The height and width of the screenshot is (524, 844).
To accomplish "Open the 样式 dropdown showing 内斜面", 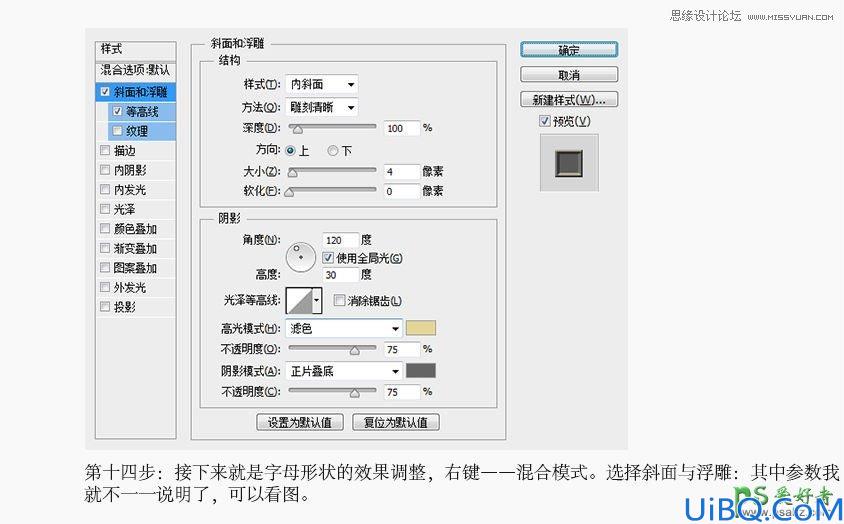I will [x=321, y=84].
